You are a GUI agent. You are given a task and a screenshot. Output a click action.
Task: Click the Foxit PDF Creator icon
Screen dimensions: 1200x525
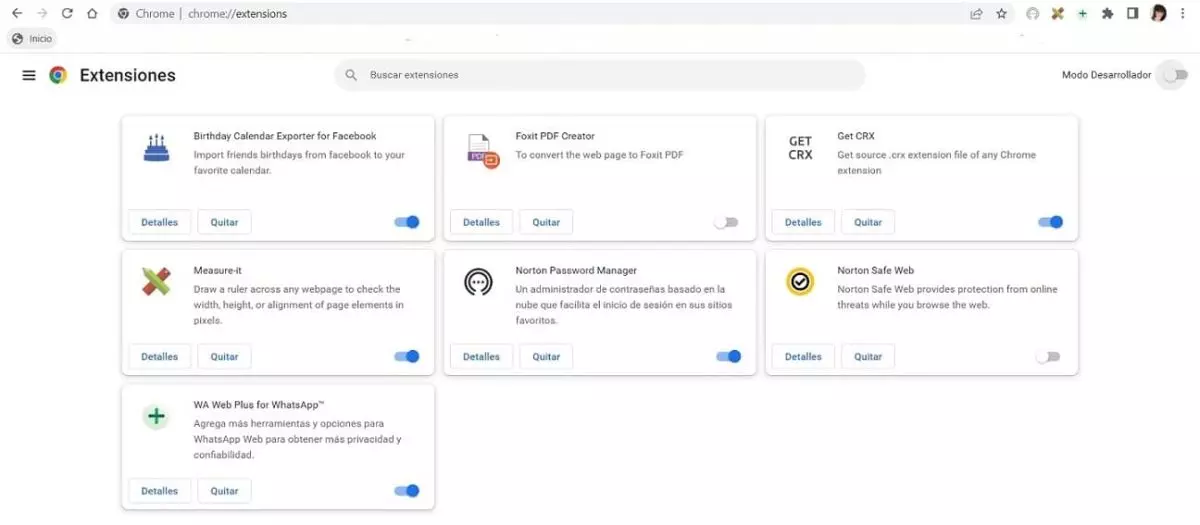point(482,150)
